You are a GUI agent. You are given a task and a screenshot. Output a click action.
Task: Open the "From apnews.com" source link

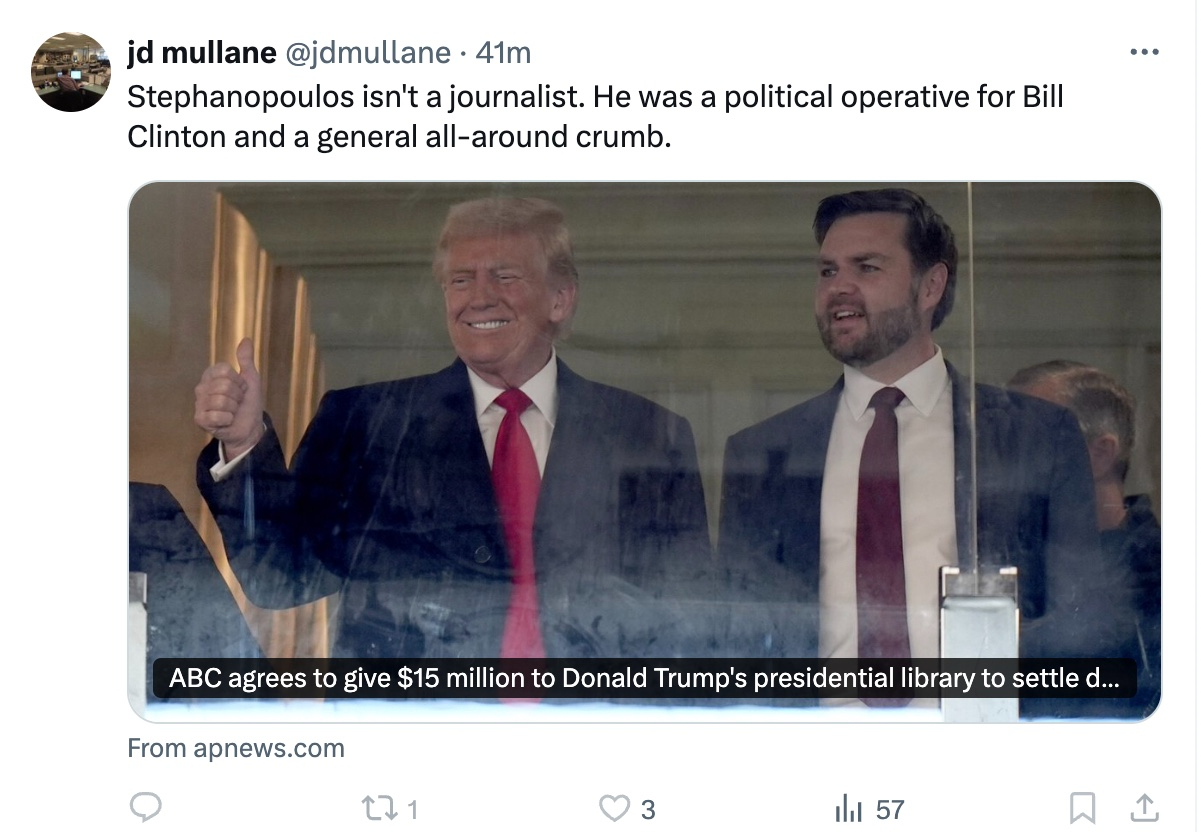pyautogui.click(x=236, y=748)
